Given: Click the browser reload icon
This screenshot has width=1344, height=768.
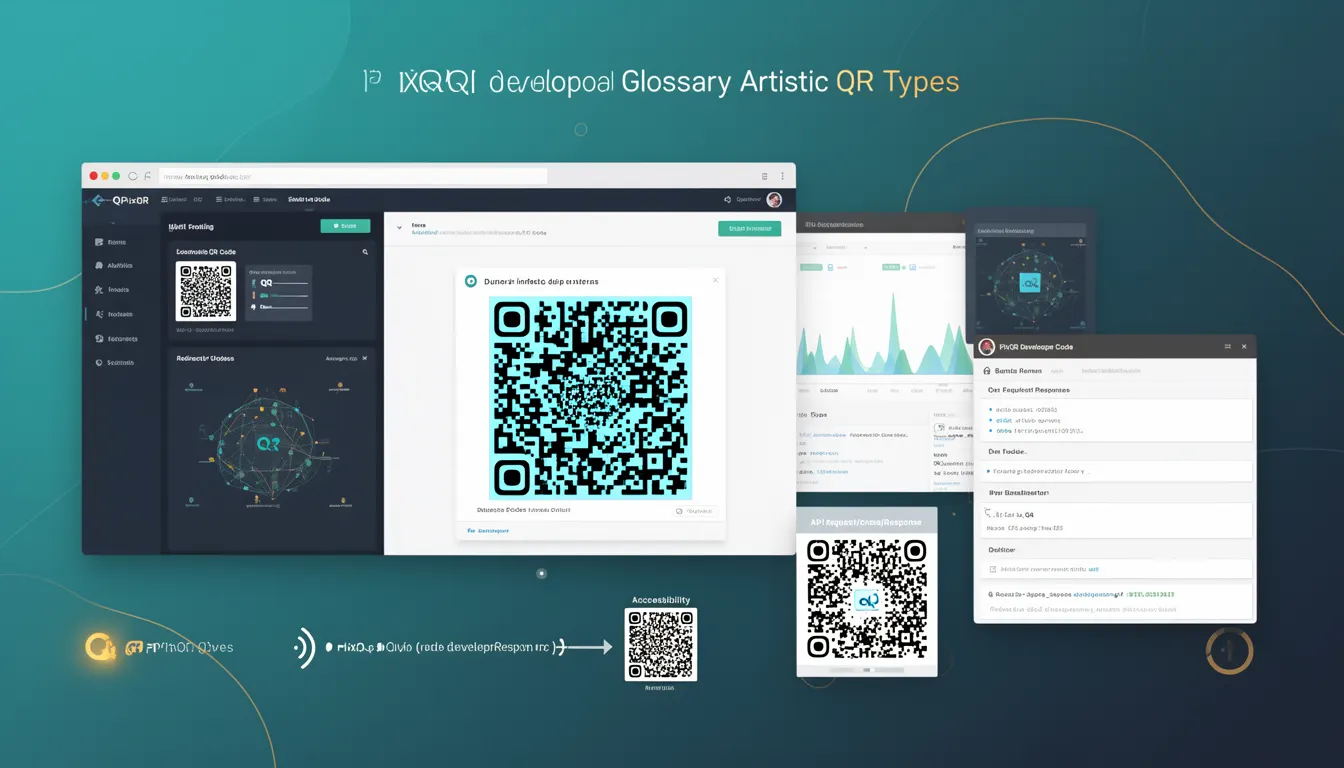Looking at the screenshot, I should click(x=133, y=175).
